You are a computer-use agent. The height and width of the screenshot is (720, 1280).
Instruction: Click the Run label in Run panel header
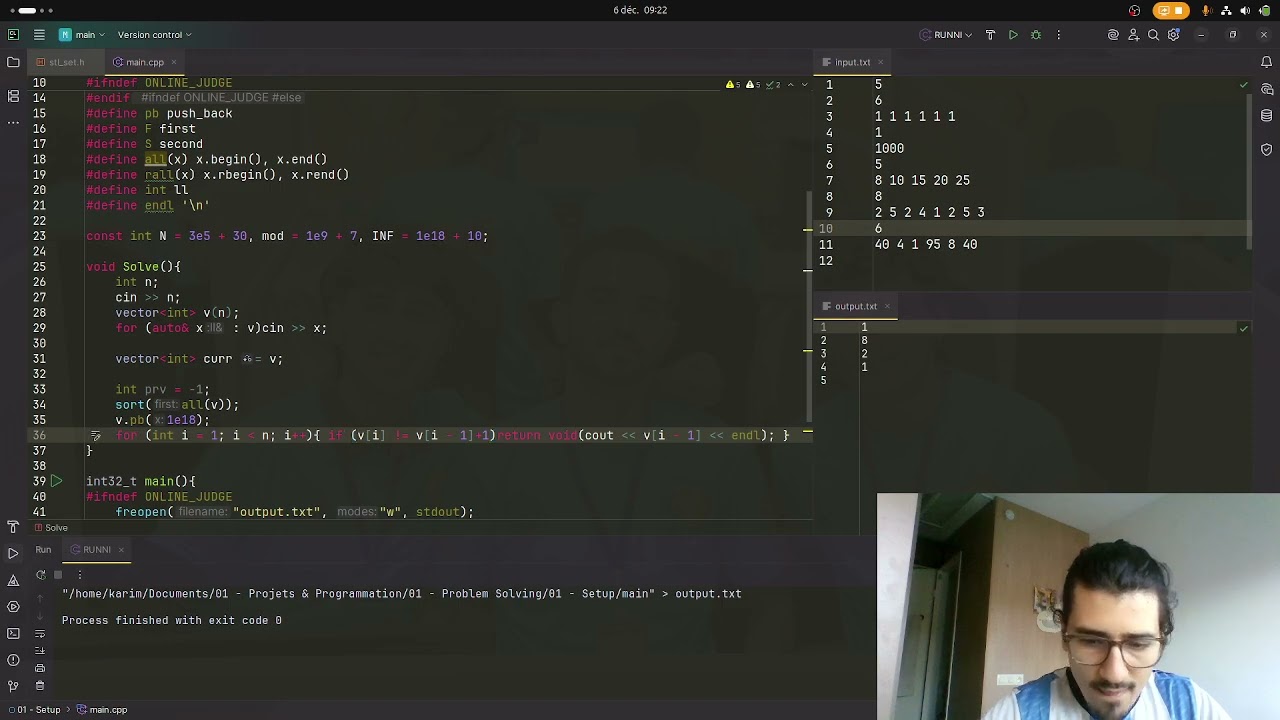point(43,550)
